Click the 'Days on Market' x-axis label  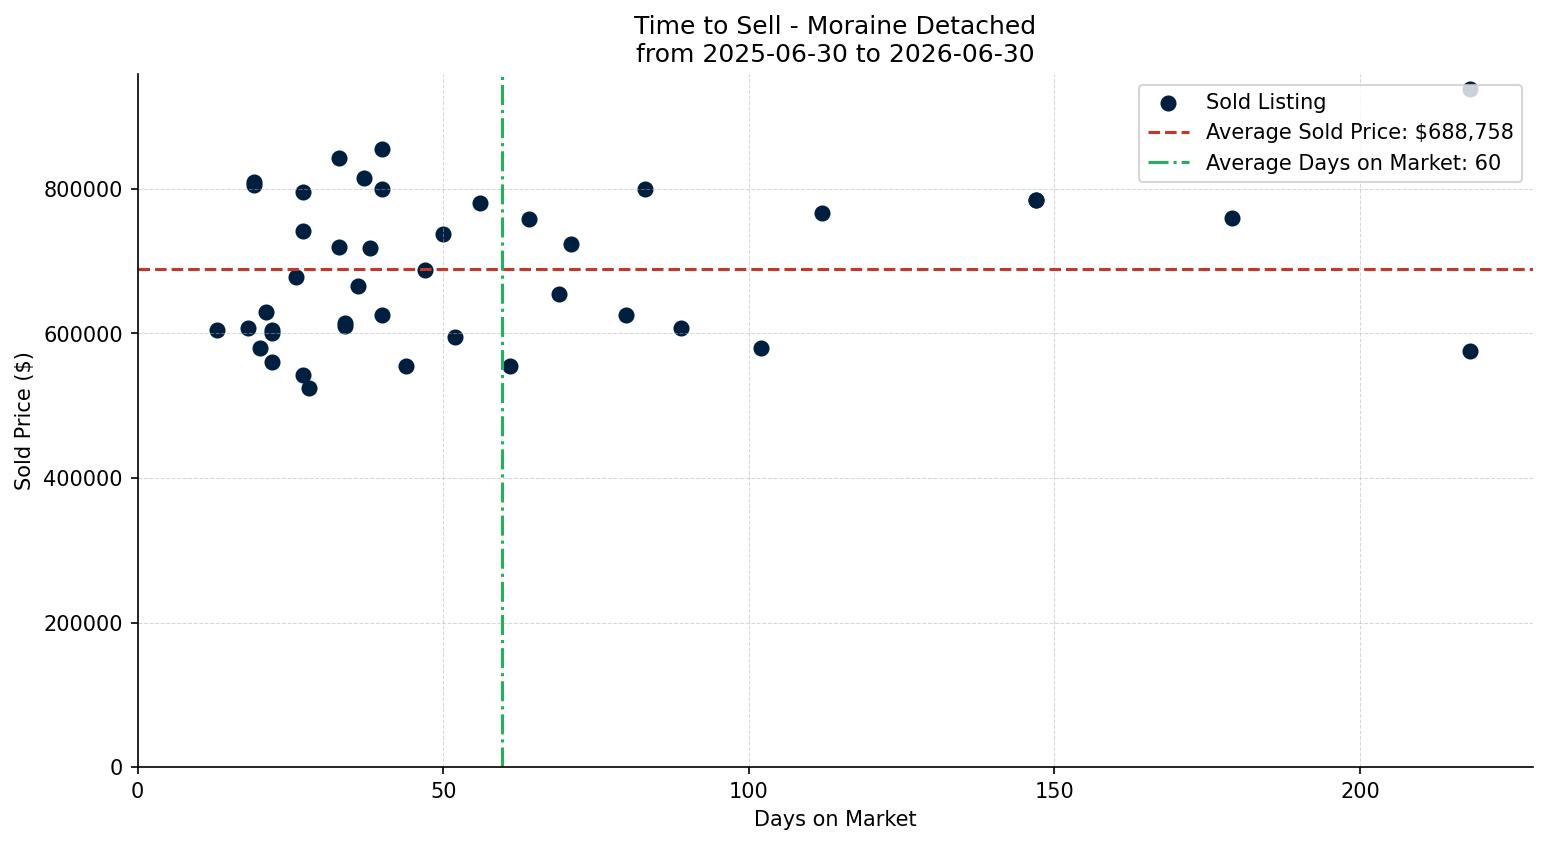click(835, 819)
